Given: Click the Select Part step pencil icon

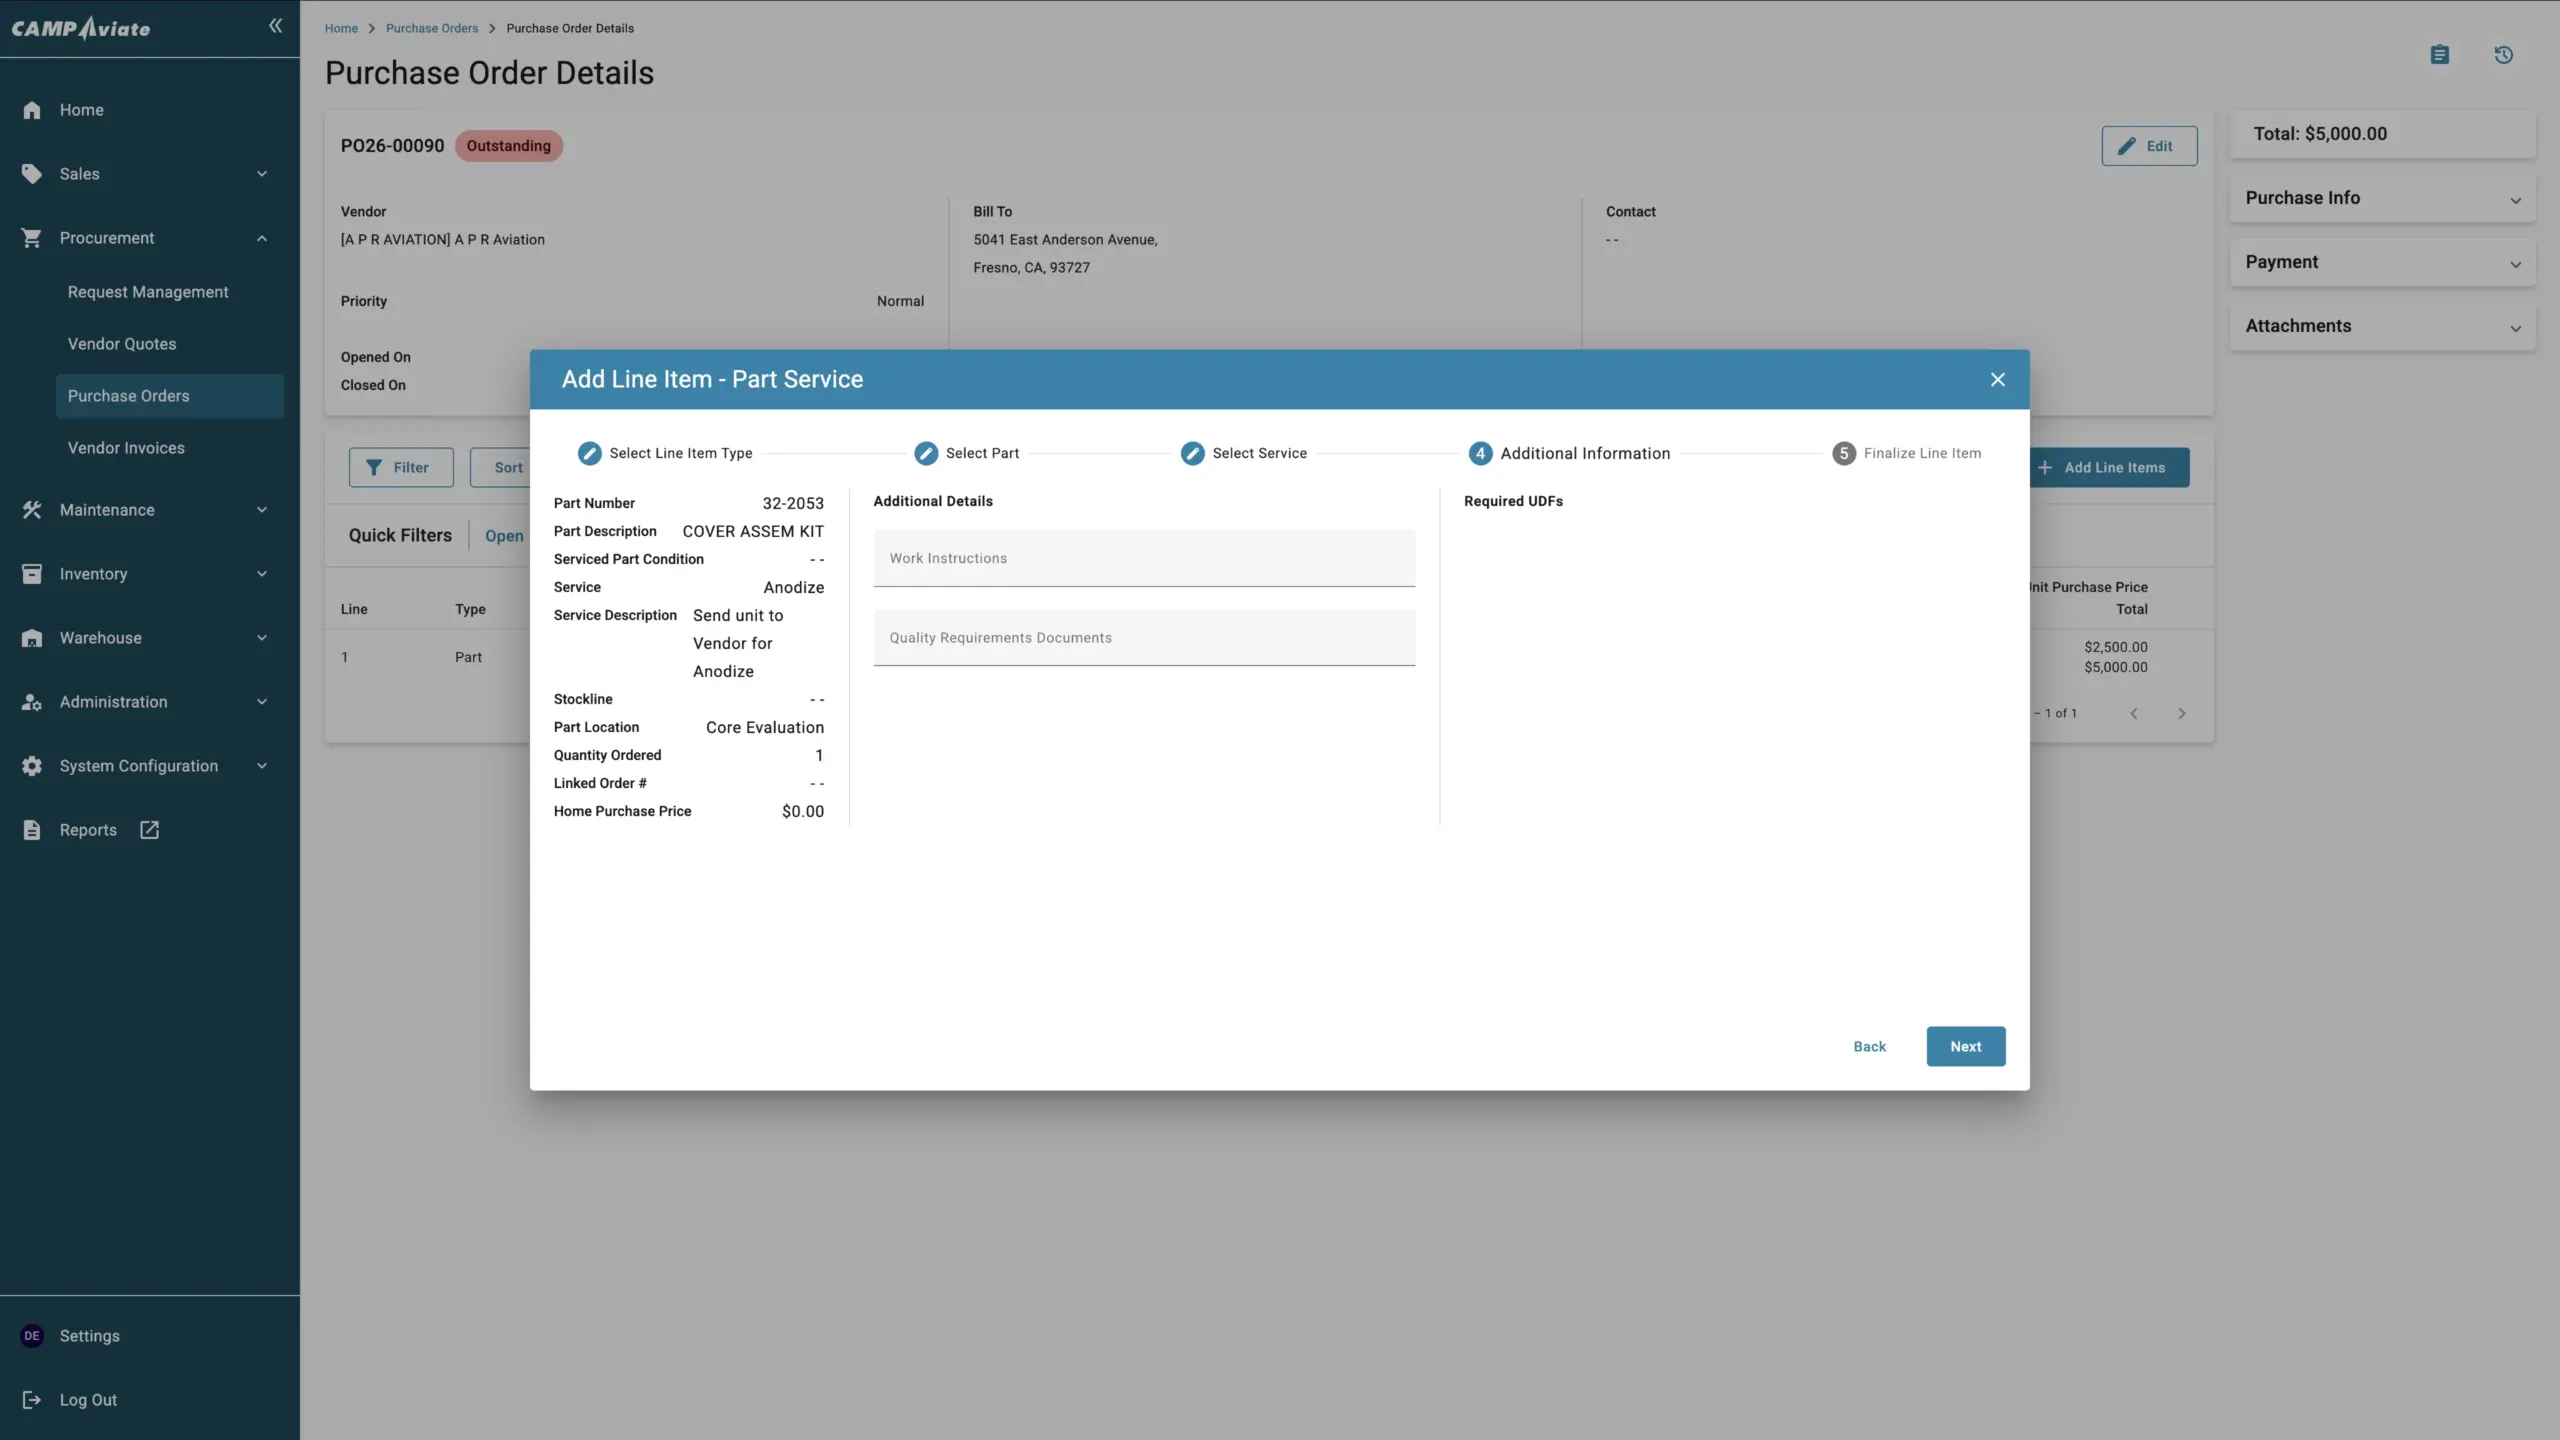Looking at the screenshot, I should pyautogui.click(x=926, y=453).
